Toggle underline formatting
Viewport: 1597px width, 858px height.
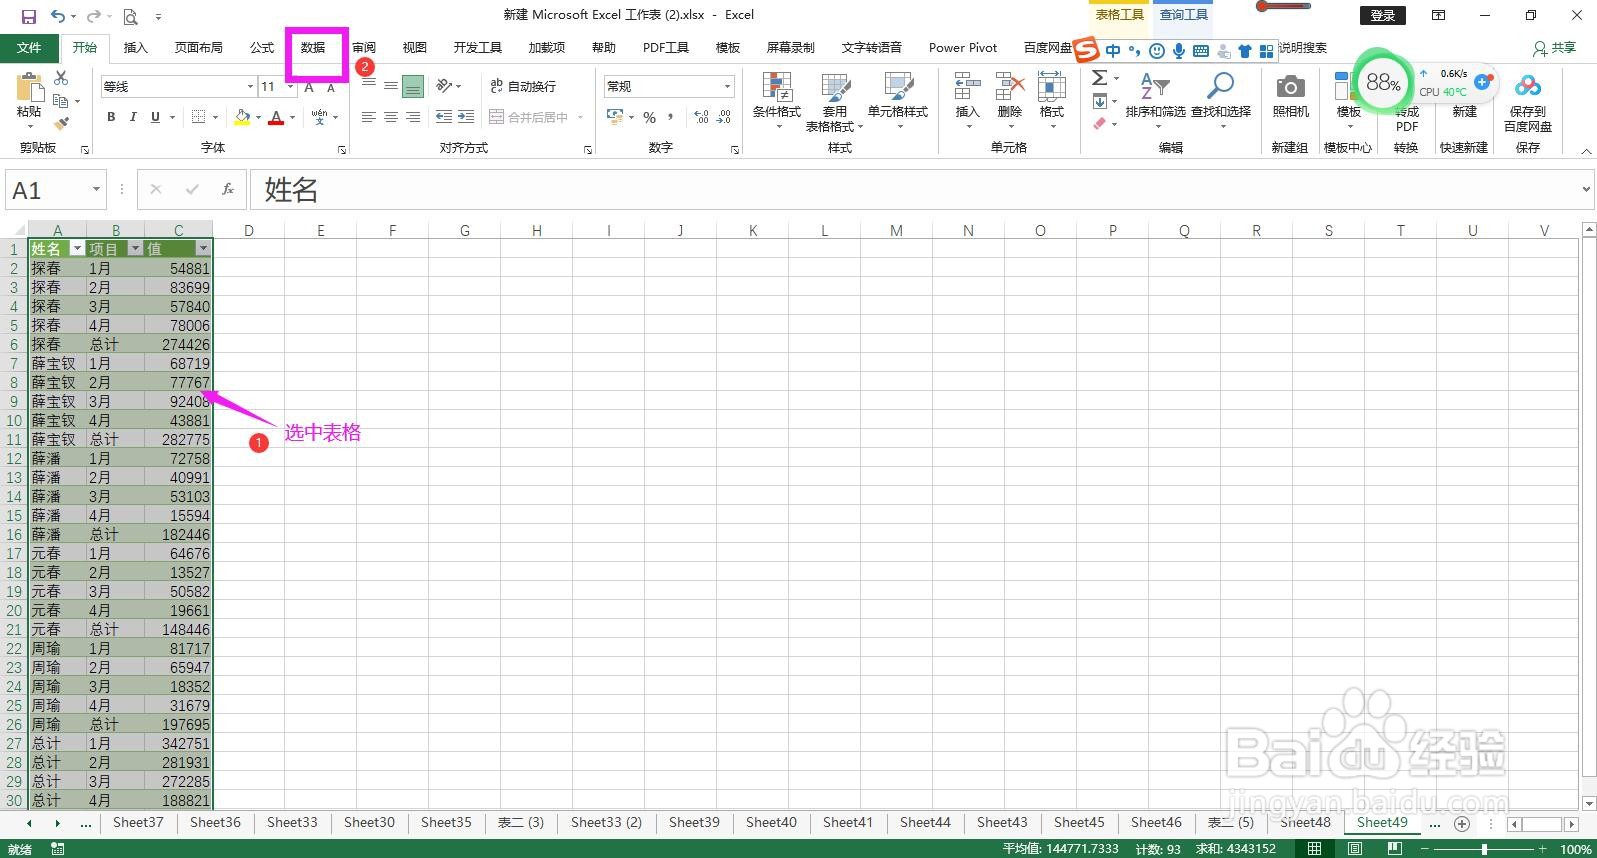[155, 117]
